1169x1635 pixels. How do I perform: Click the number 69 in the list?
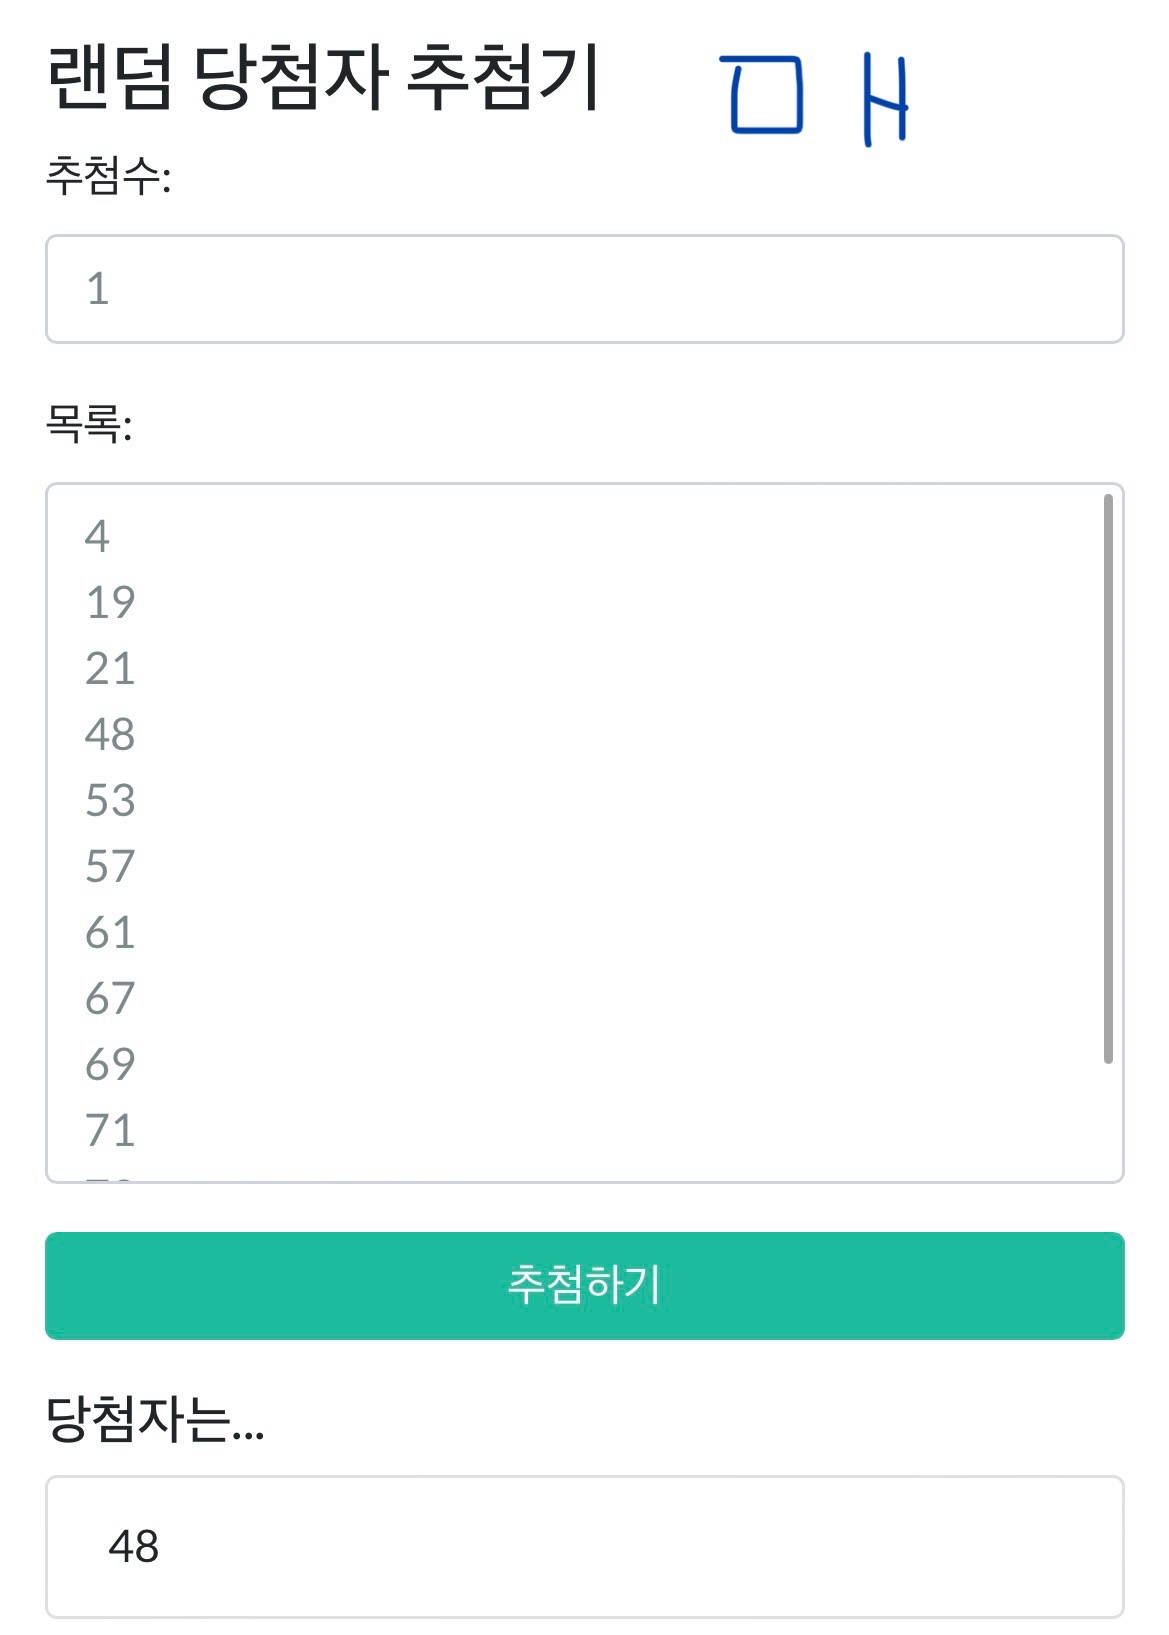(110, 1065)
